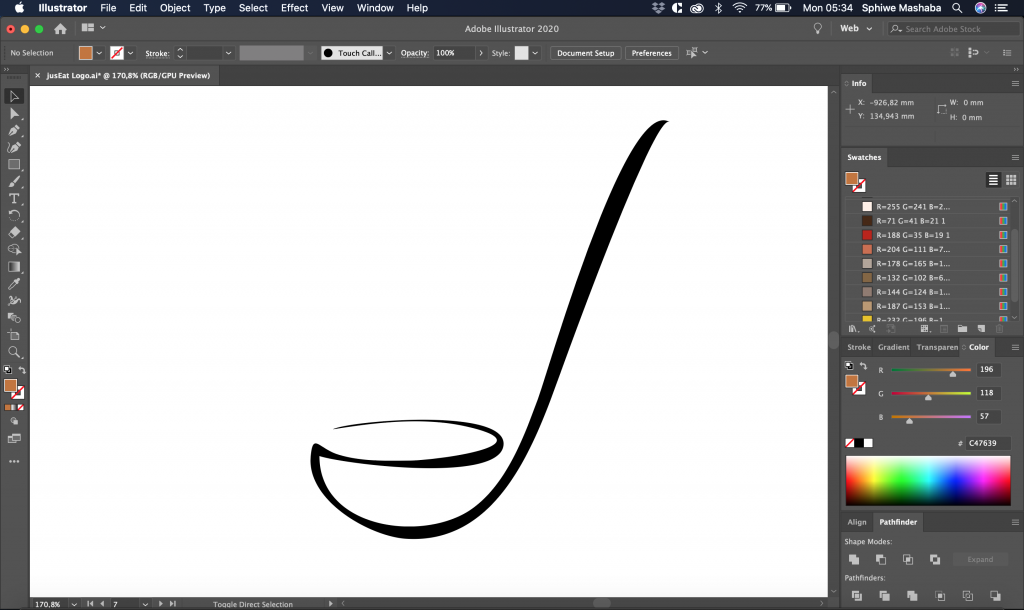The height and width of the screenshot is (610, 1024).
Task: Select the Eraser tool
Action: [14, 233]
